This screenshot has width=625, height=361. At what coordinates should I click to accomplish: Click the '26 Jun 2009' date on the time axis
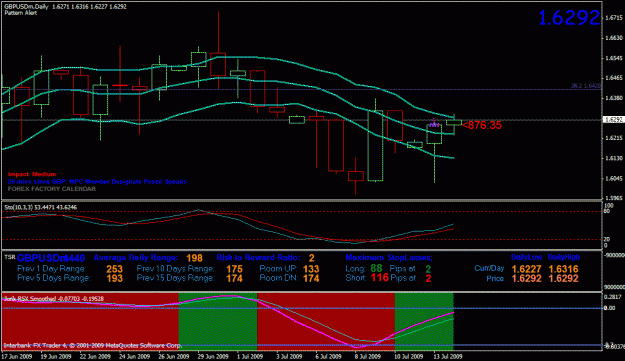174,356
